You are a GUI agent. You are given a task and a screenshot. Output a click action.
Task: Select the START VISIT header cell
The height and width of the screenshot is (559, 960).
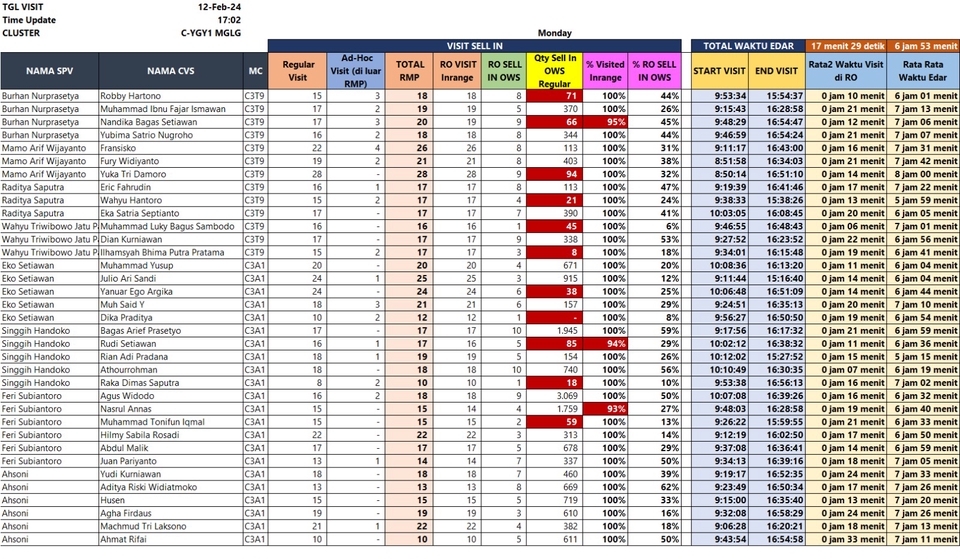tap(719, 71)
